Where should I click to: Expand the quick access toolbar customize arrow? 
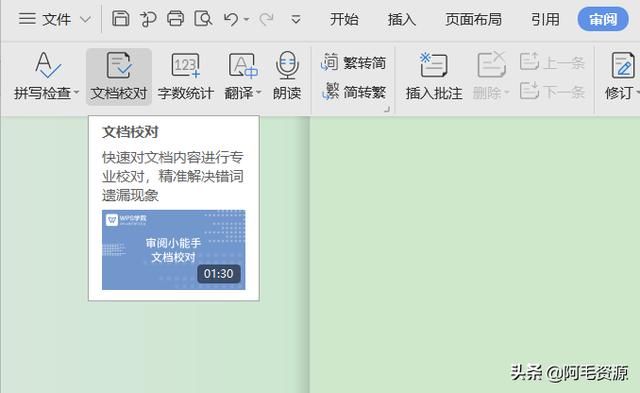296,19
